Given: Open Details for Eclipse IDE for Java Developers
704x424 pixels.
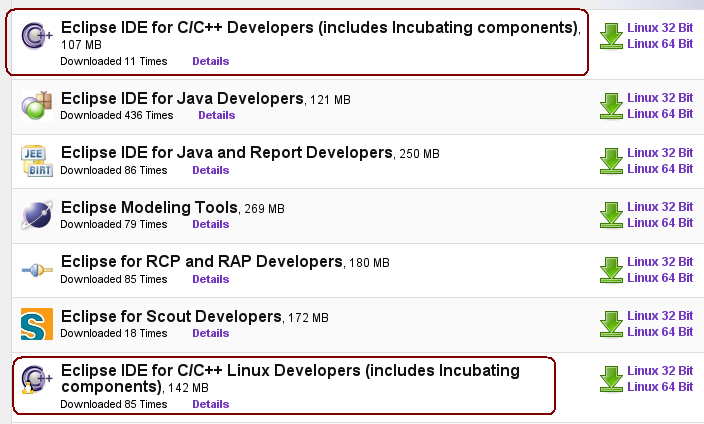Looking at the screenshot, I should tap(216, 115).
